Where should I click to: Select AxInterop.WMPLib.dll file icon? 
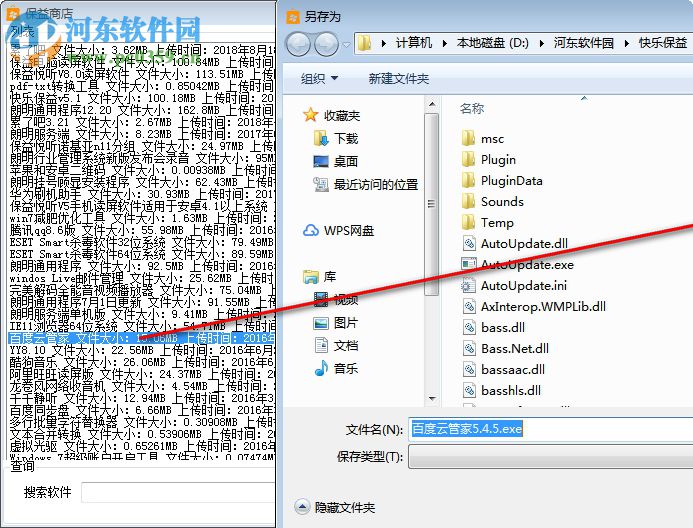[468, 306]
